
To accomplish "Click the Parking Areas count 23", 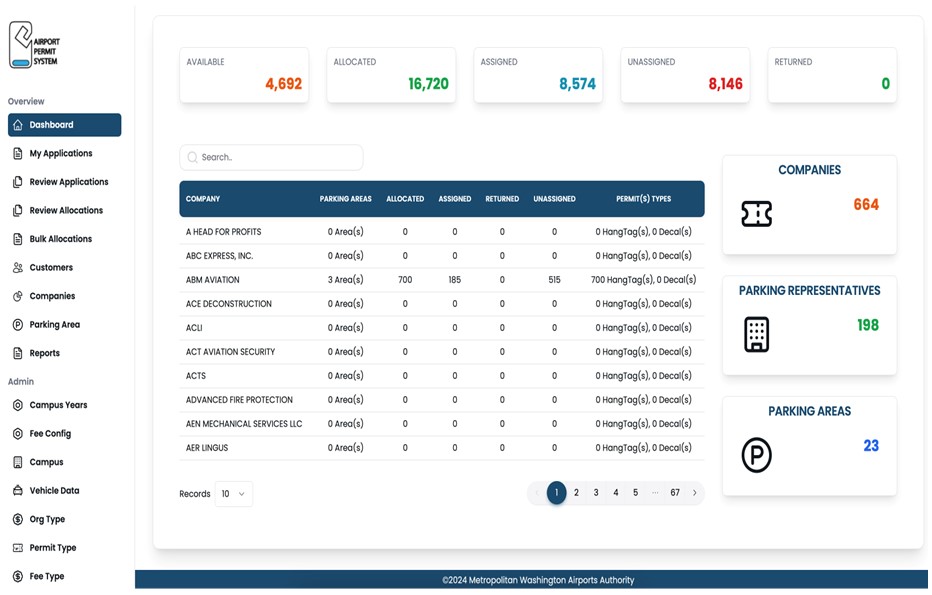I will point(871,446).
